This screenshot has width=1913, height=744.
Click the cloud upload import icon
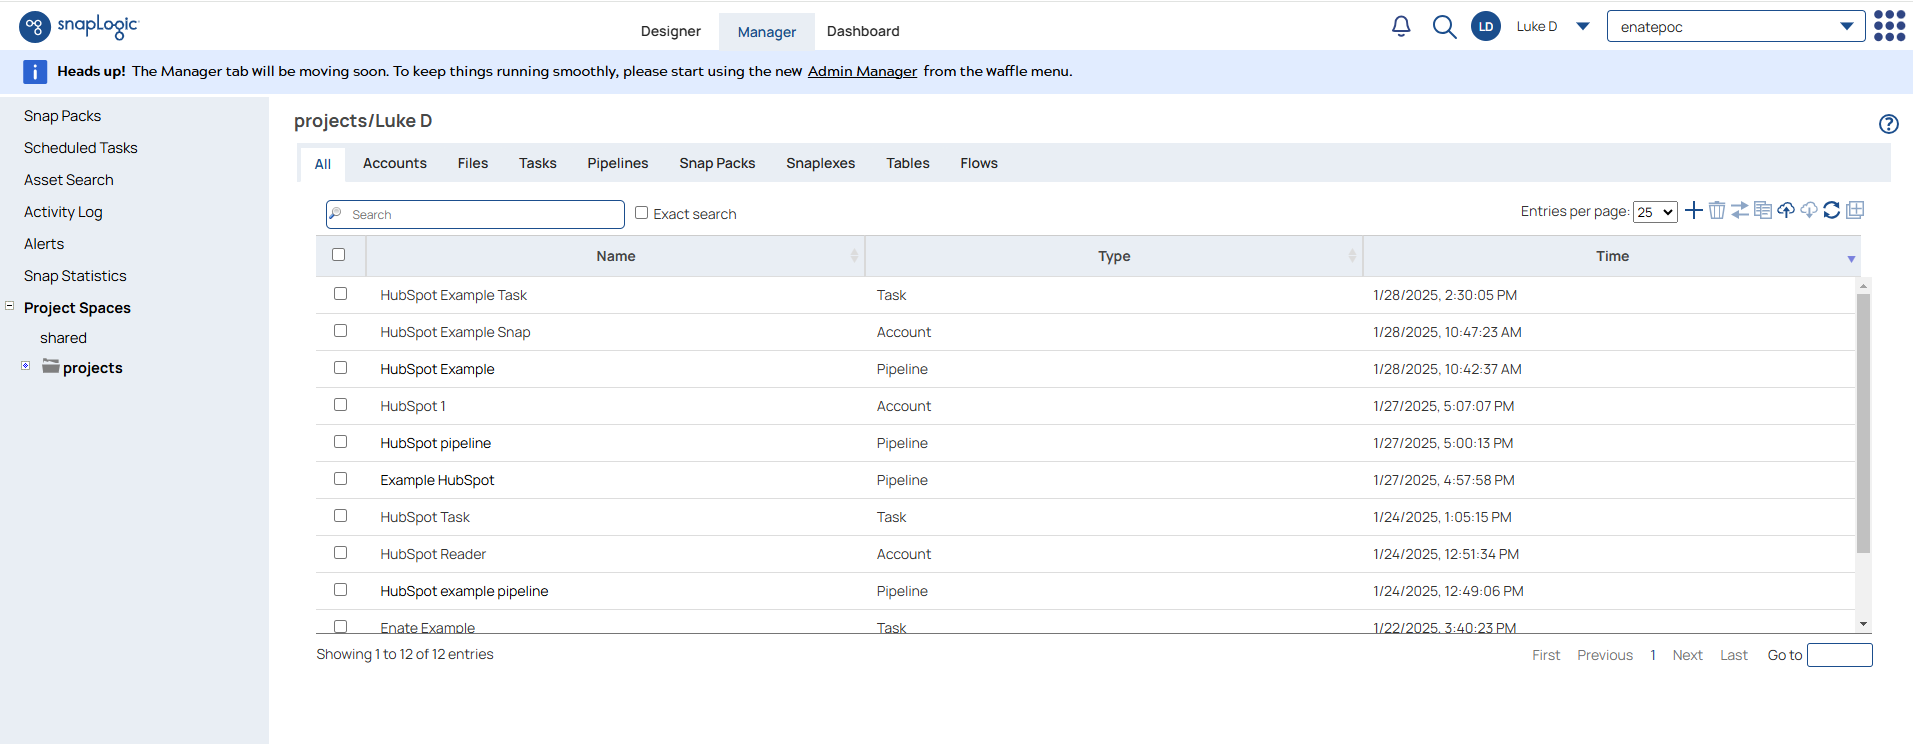click(1786, 210)
